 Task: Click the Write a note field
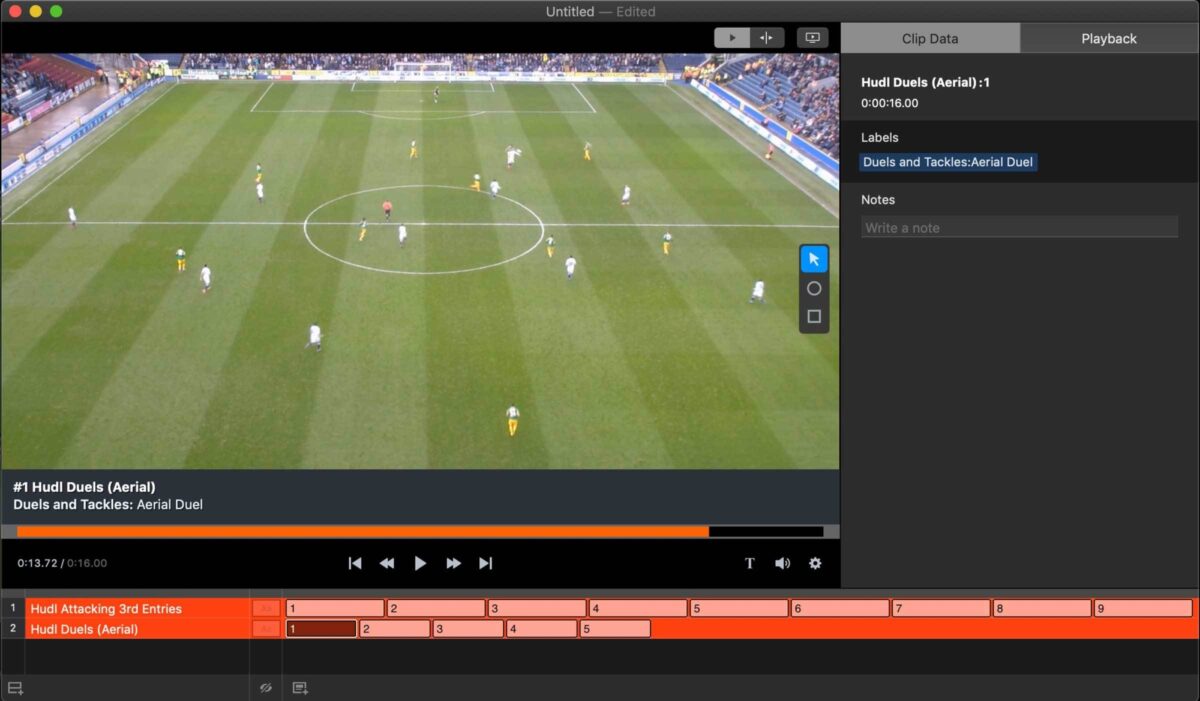[x=1019, y=227]
